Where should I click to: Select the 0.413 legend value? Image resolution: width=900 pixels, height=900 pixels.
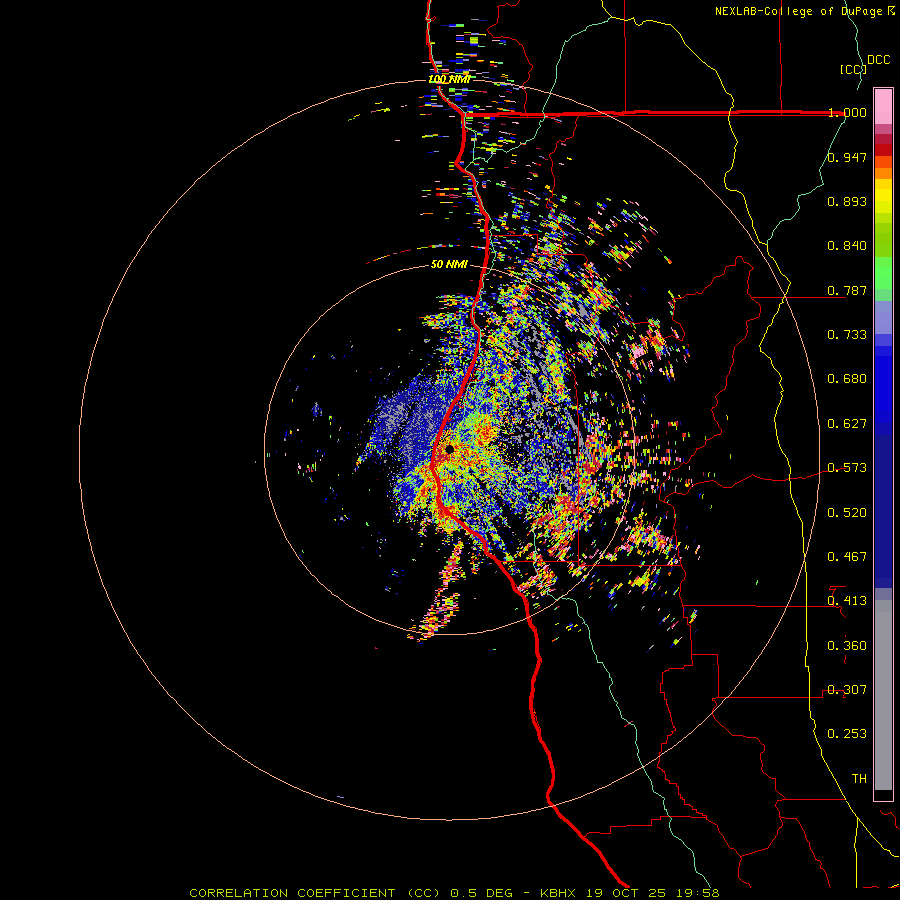(847, 601)
